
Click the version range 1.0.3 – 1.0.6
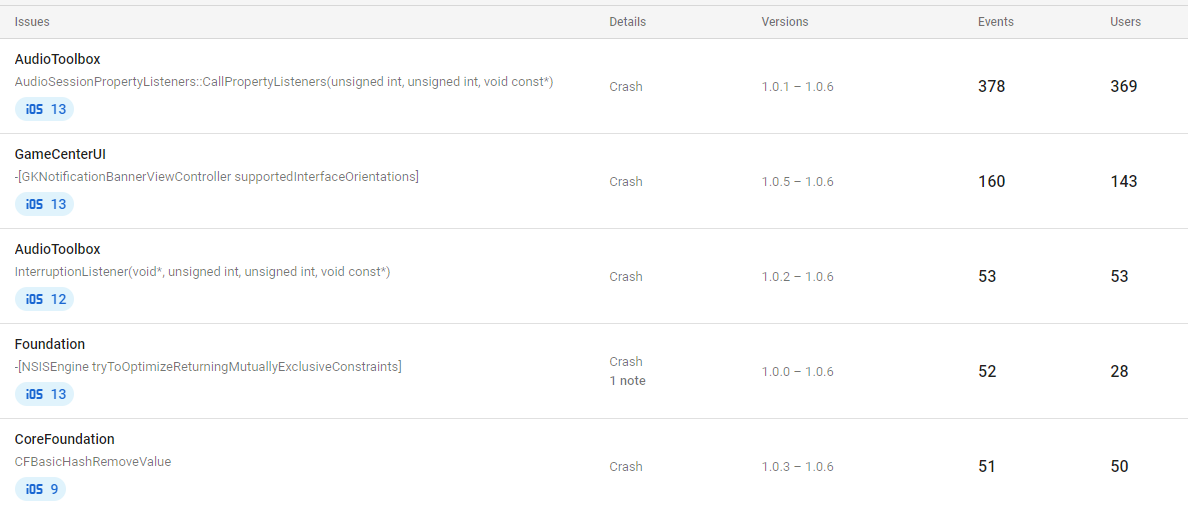797,467
